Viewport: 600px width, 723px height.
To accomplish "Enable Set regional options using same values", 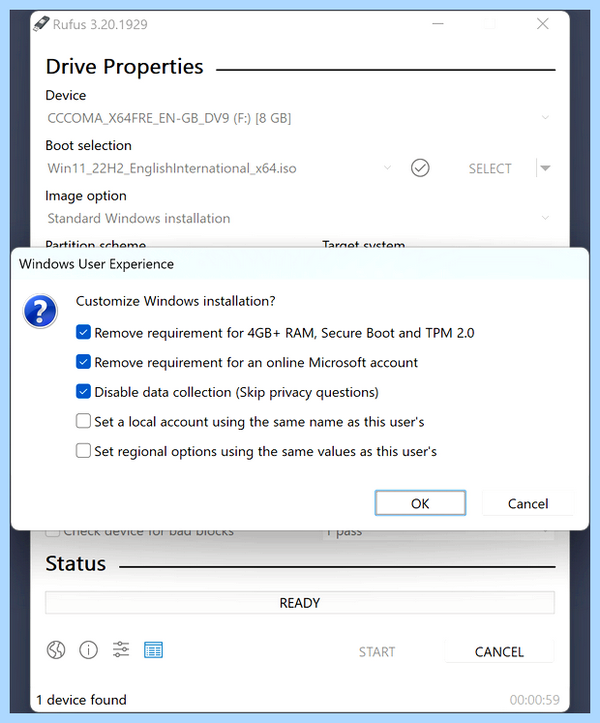I will (x=83, y=450).
